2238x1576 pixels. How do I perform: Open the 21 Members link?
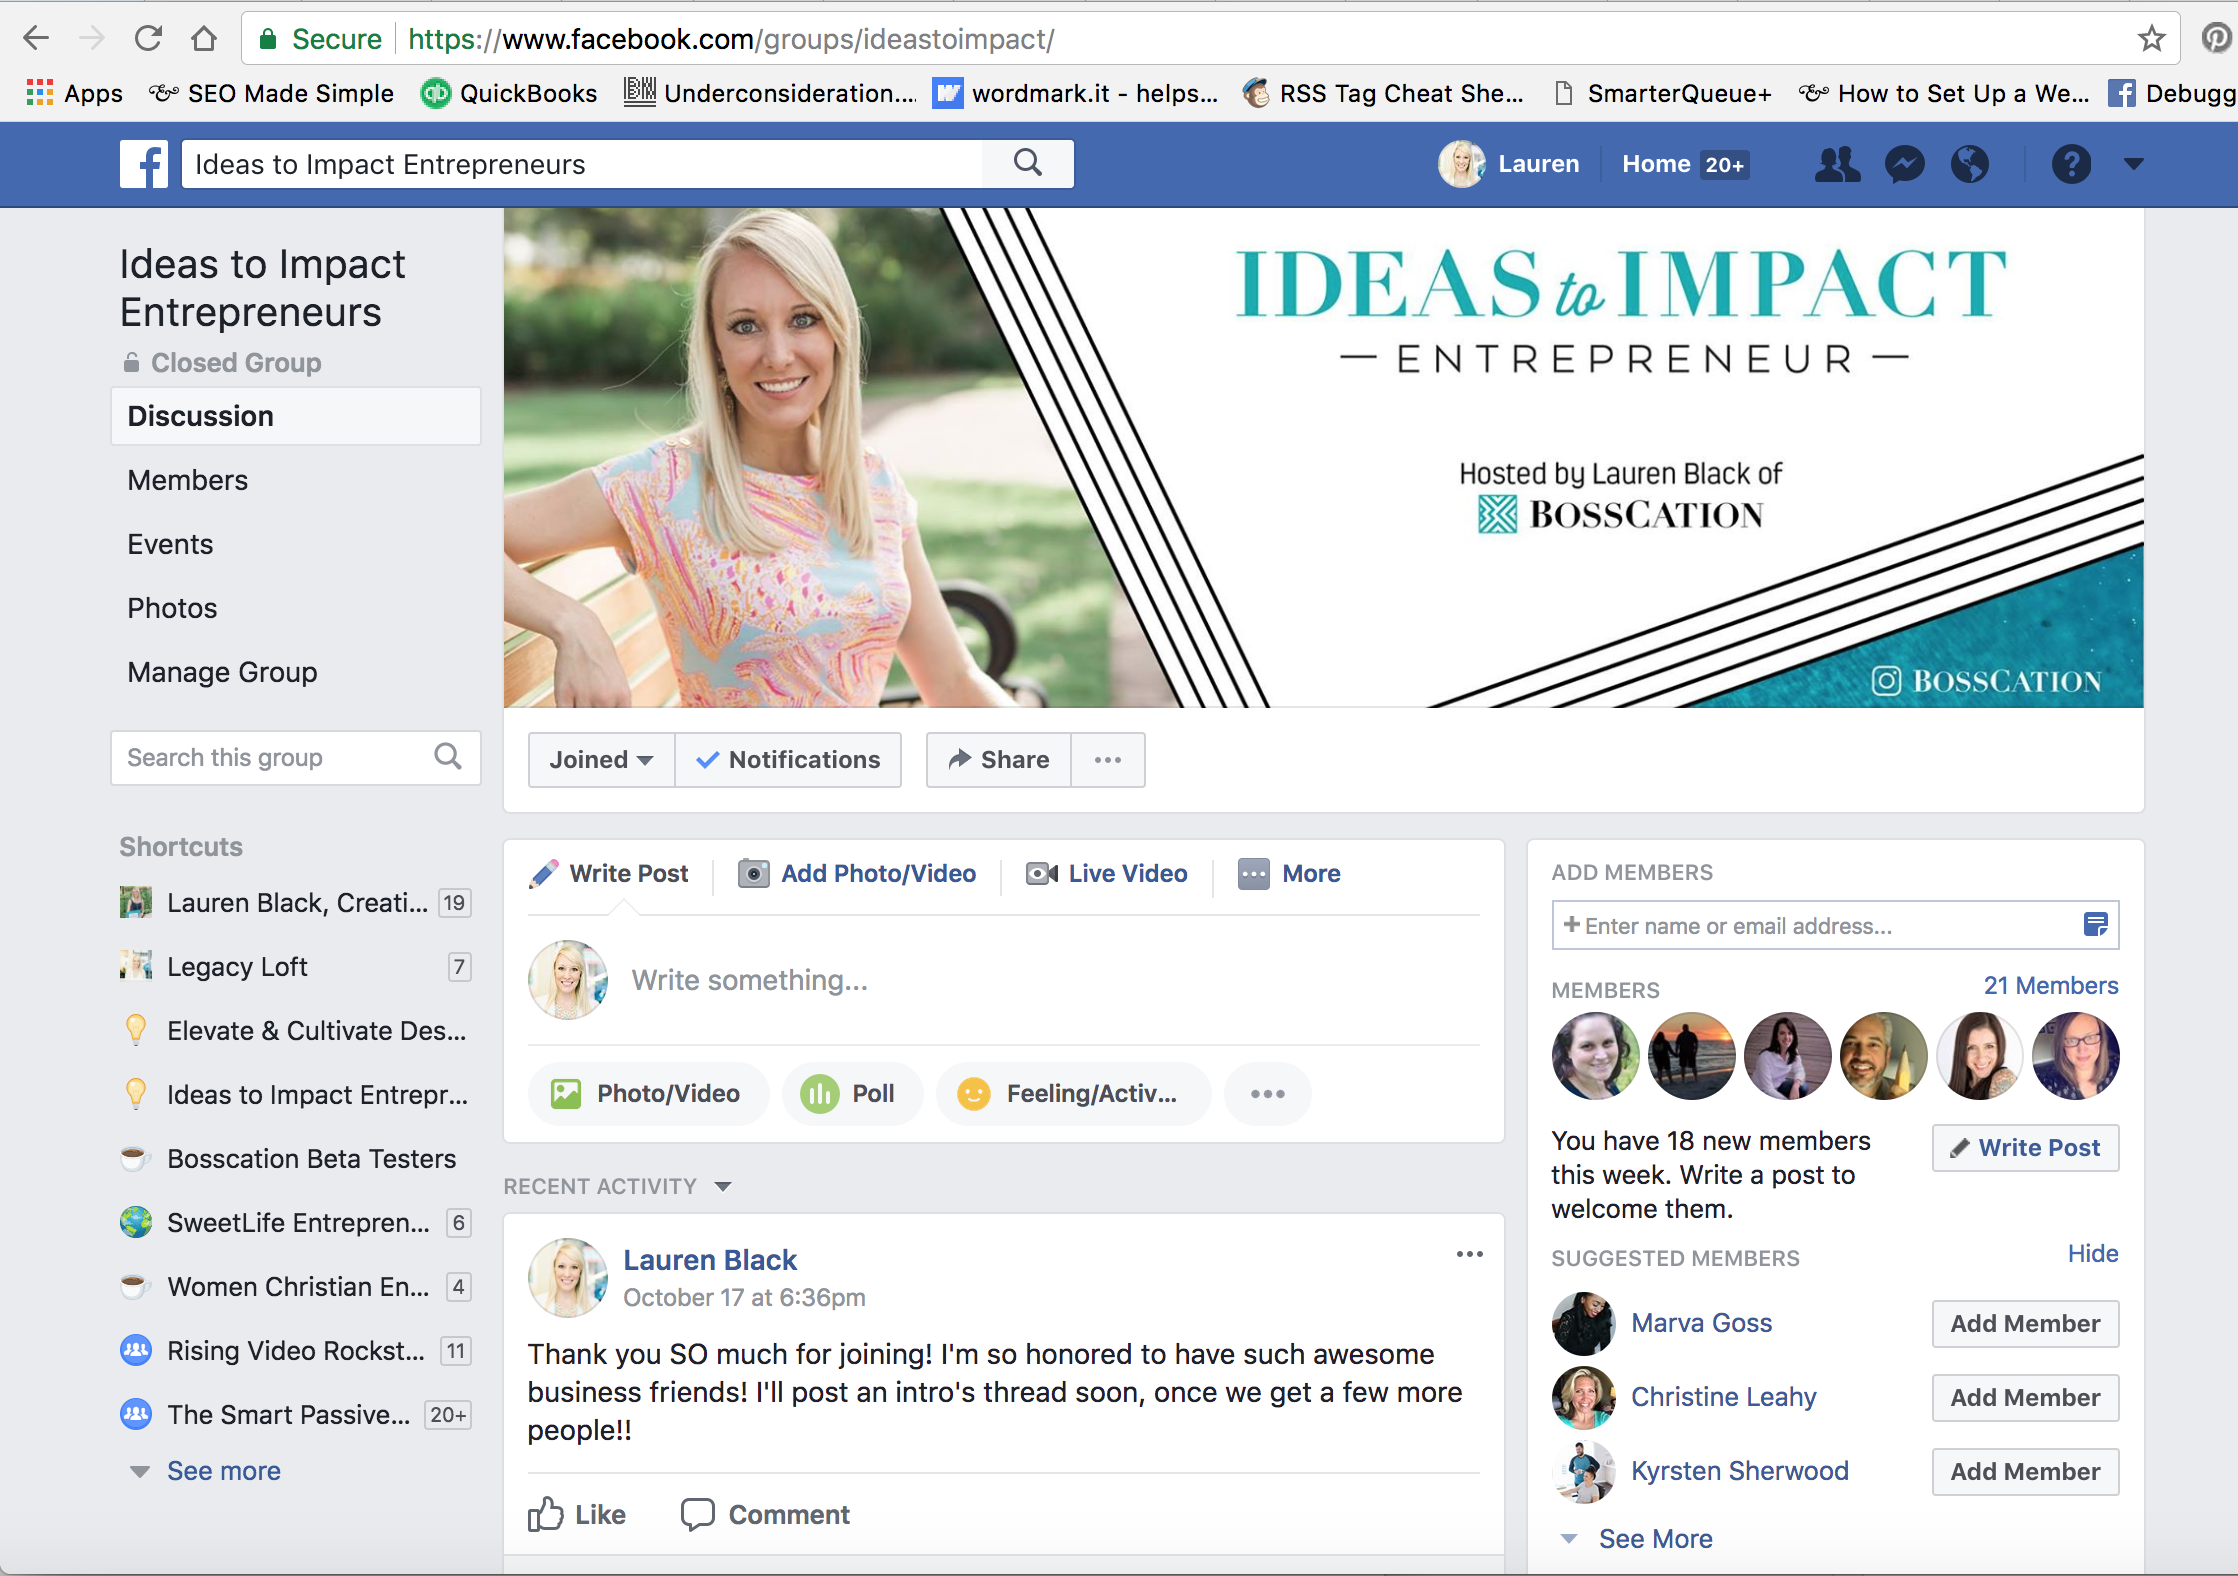coord(2050,986)
